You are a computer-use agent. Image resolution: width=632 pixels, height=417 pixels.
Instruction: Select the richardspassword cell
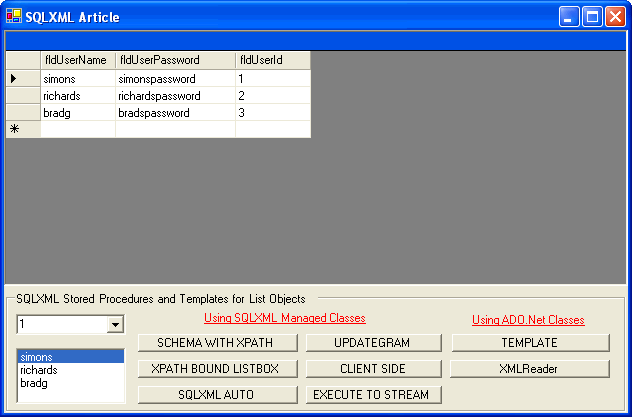point(175,95)
